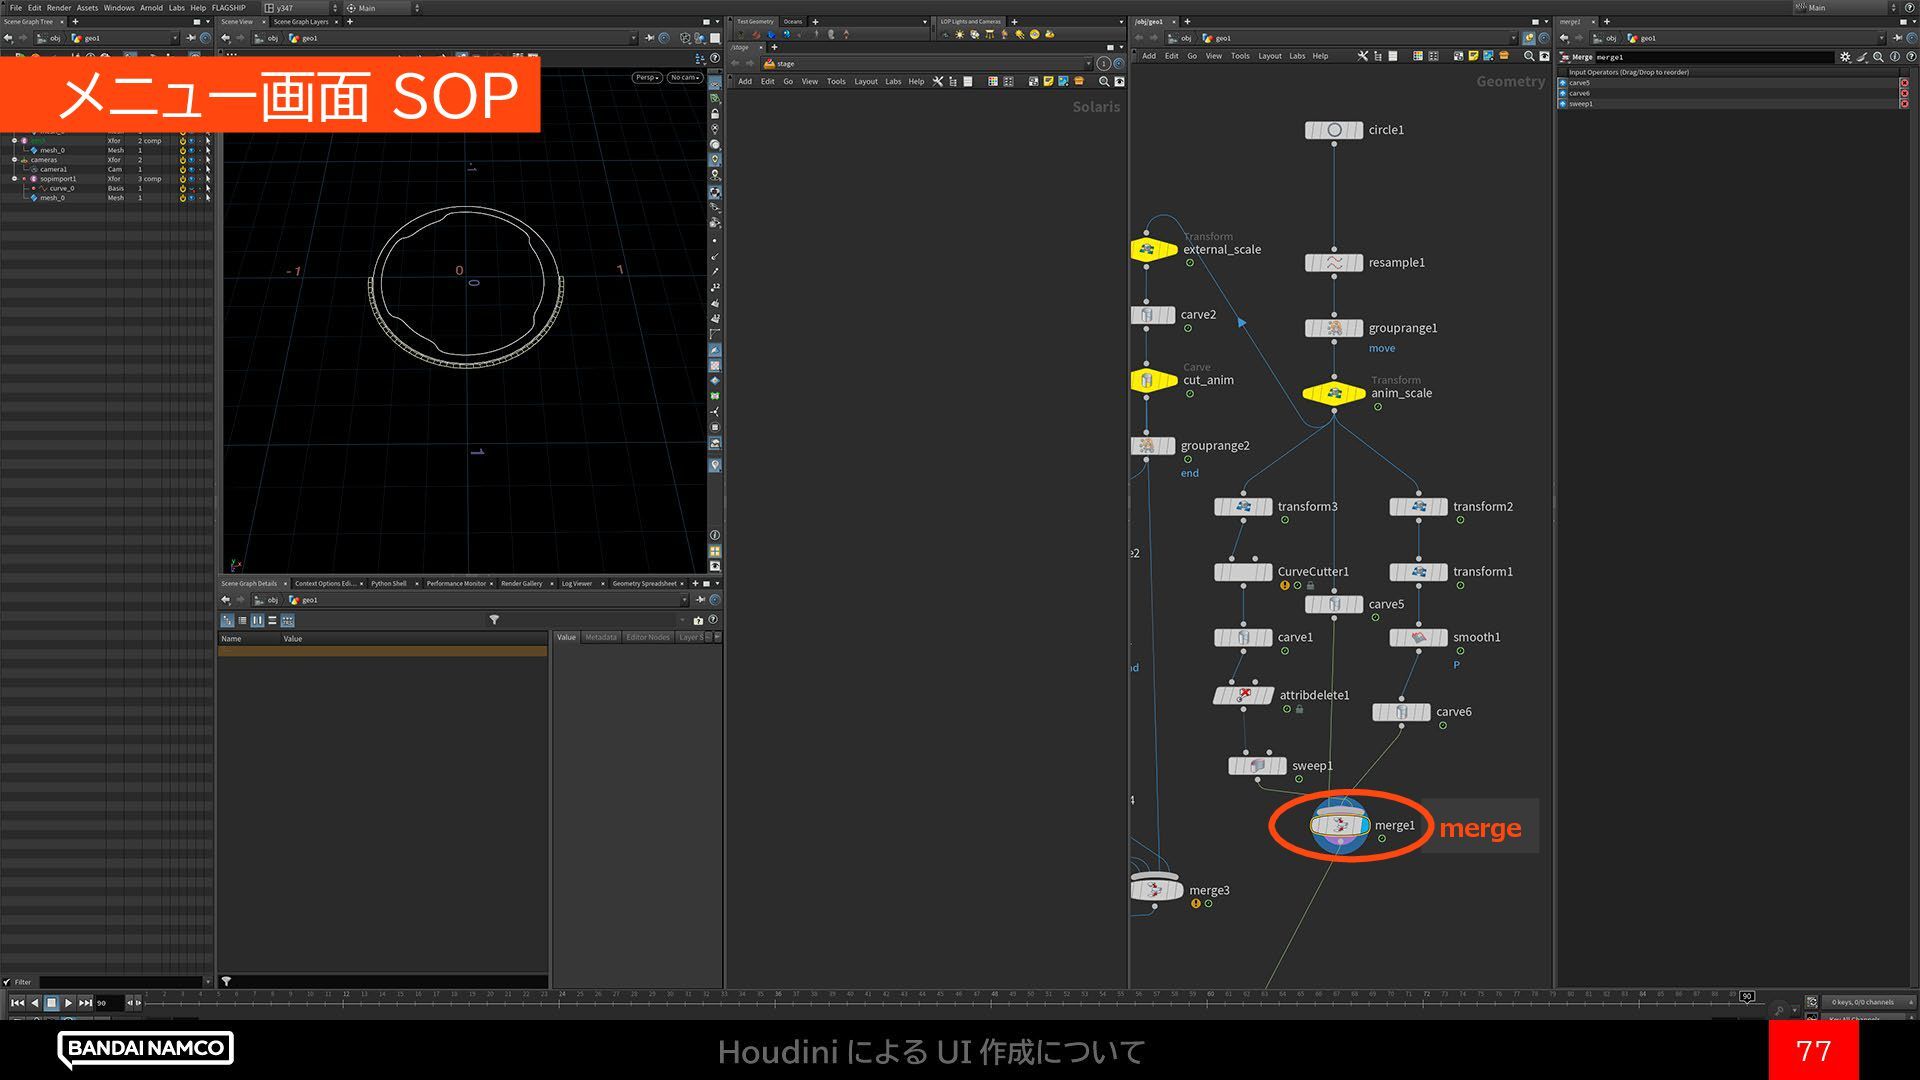Viewport: 1920px width, 1080px height.
Task: Click the Layout menu in network editor
Action: 1269,56
